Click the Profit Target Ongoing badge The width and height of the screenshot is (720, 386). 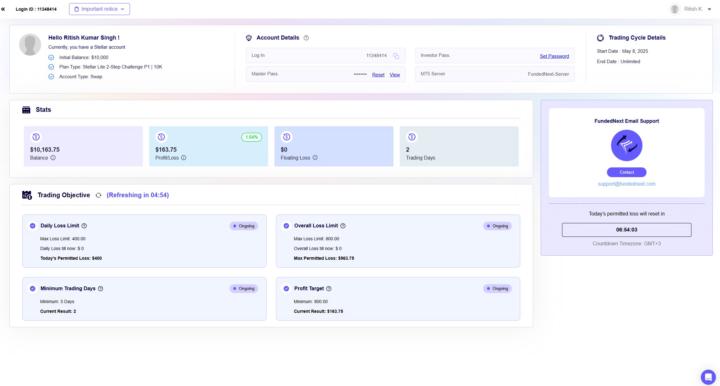(497, 289)
